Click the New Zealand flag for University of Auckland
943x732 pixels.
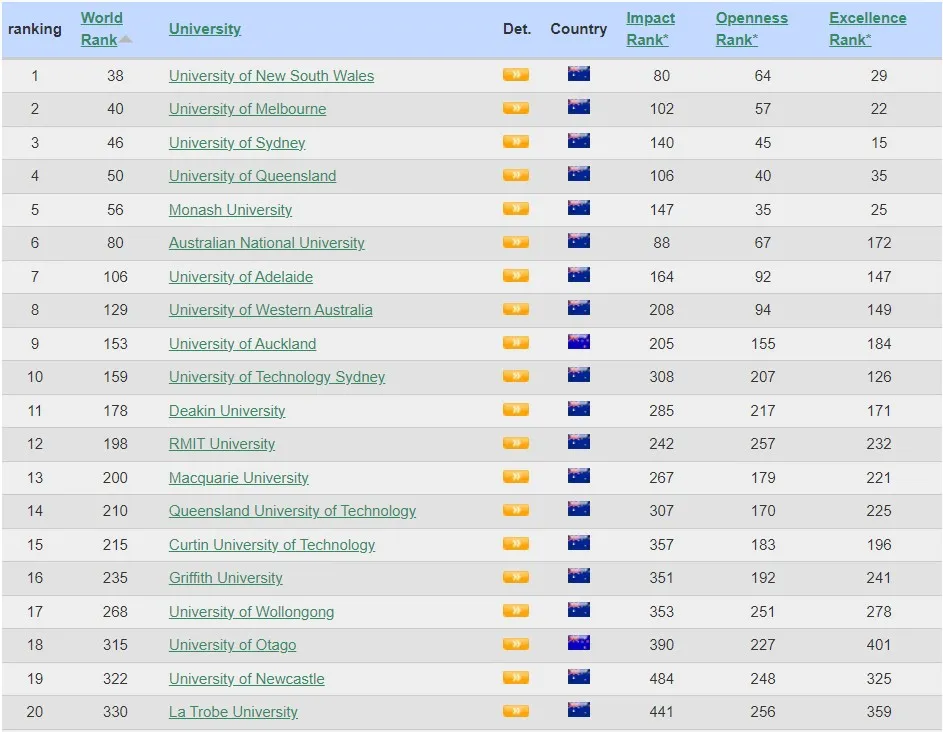point(579,342)
